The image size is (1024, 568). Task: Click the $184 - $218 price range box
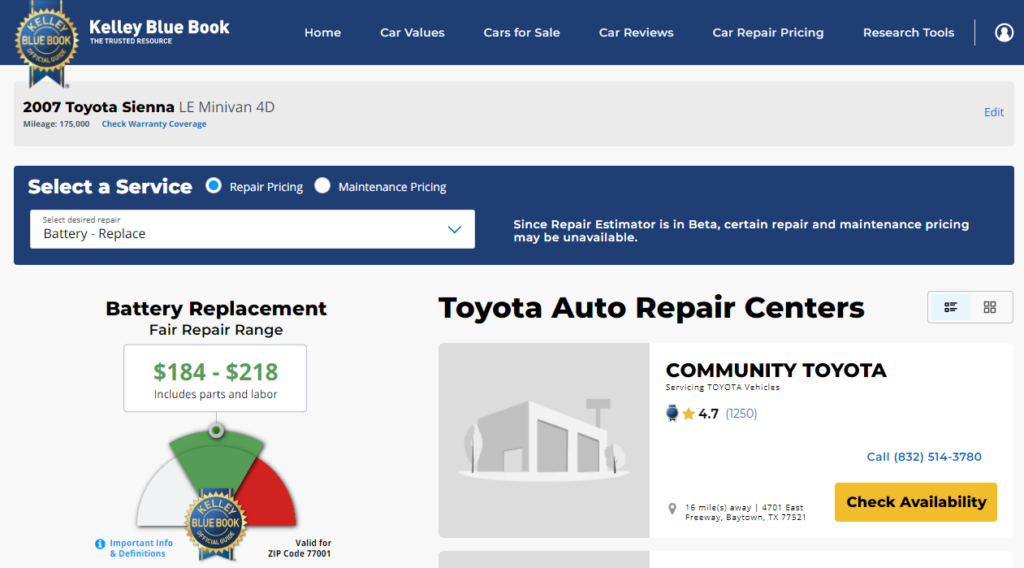(215, 378)
